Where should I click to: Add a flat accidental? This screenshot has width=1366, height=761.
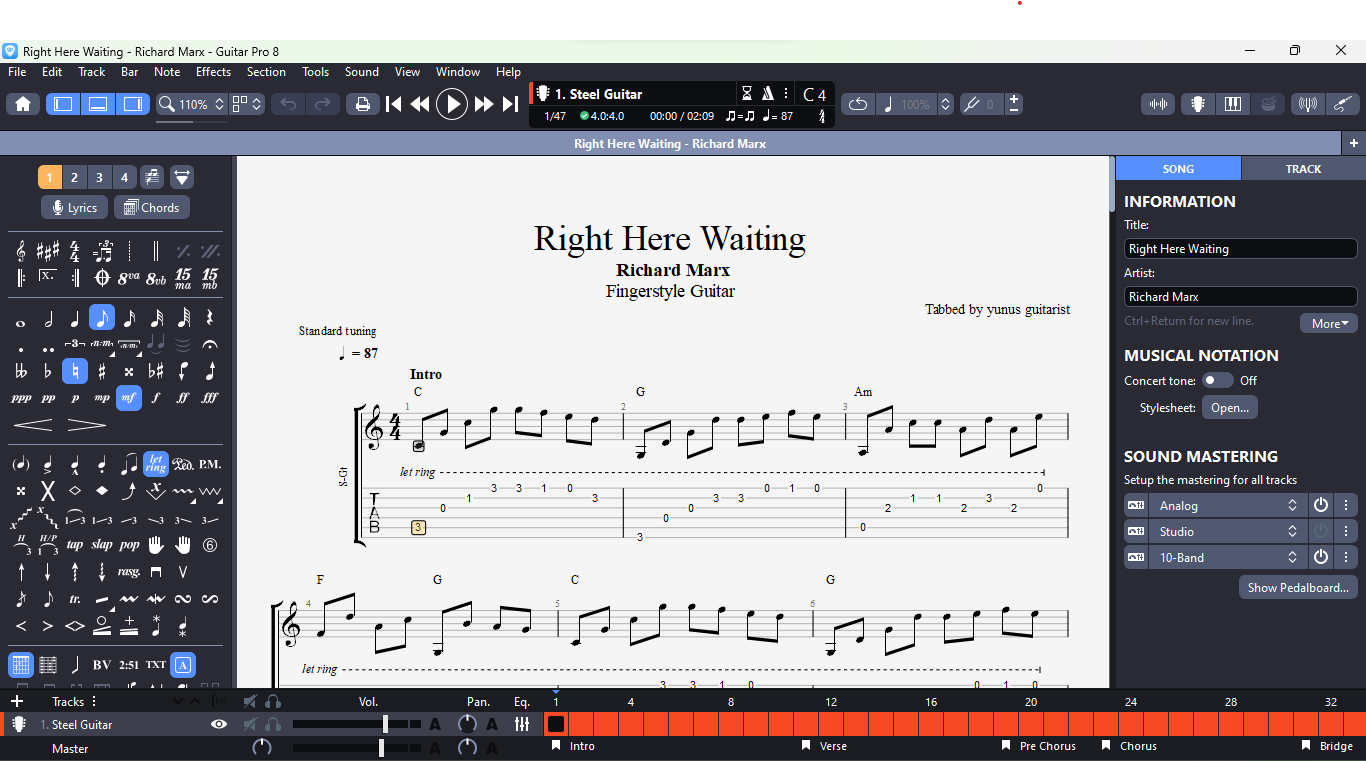(x=48, y=372)
